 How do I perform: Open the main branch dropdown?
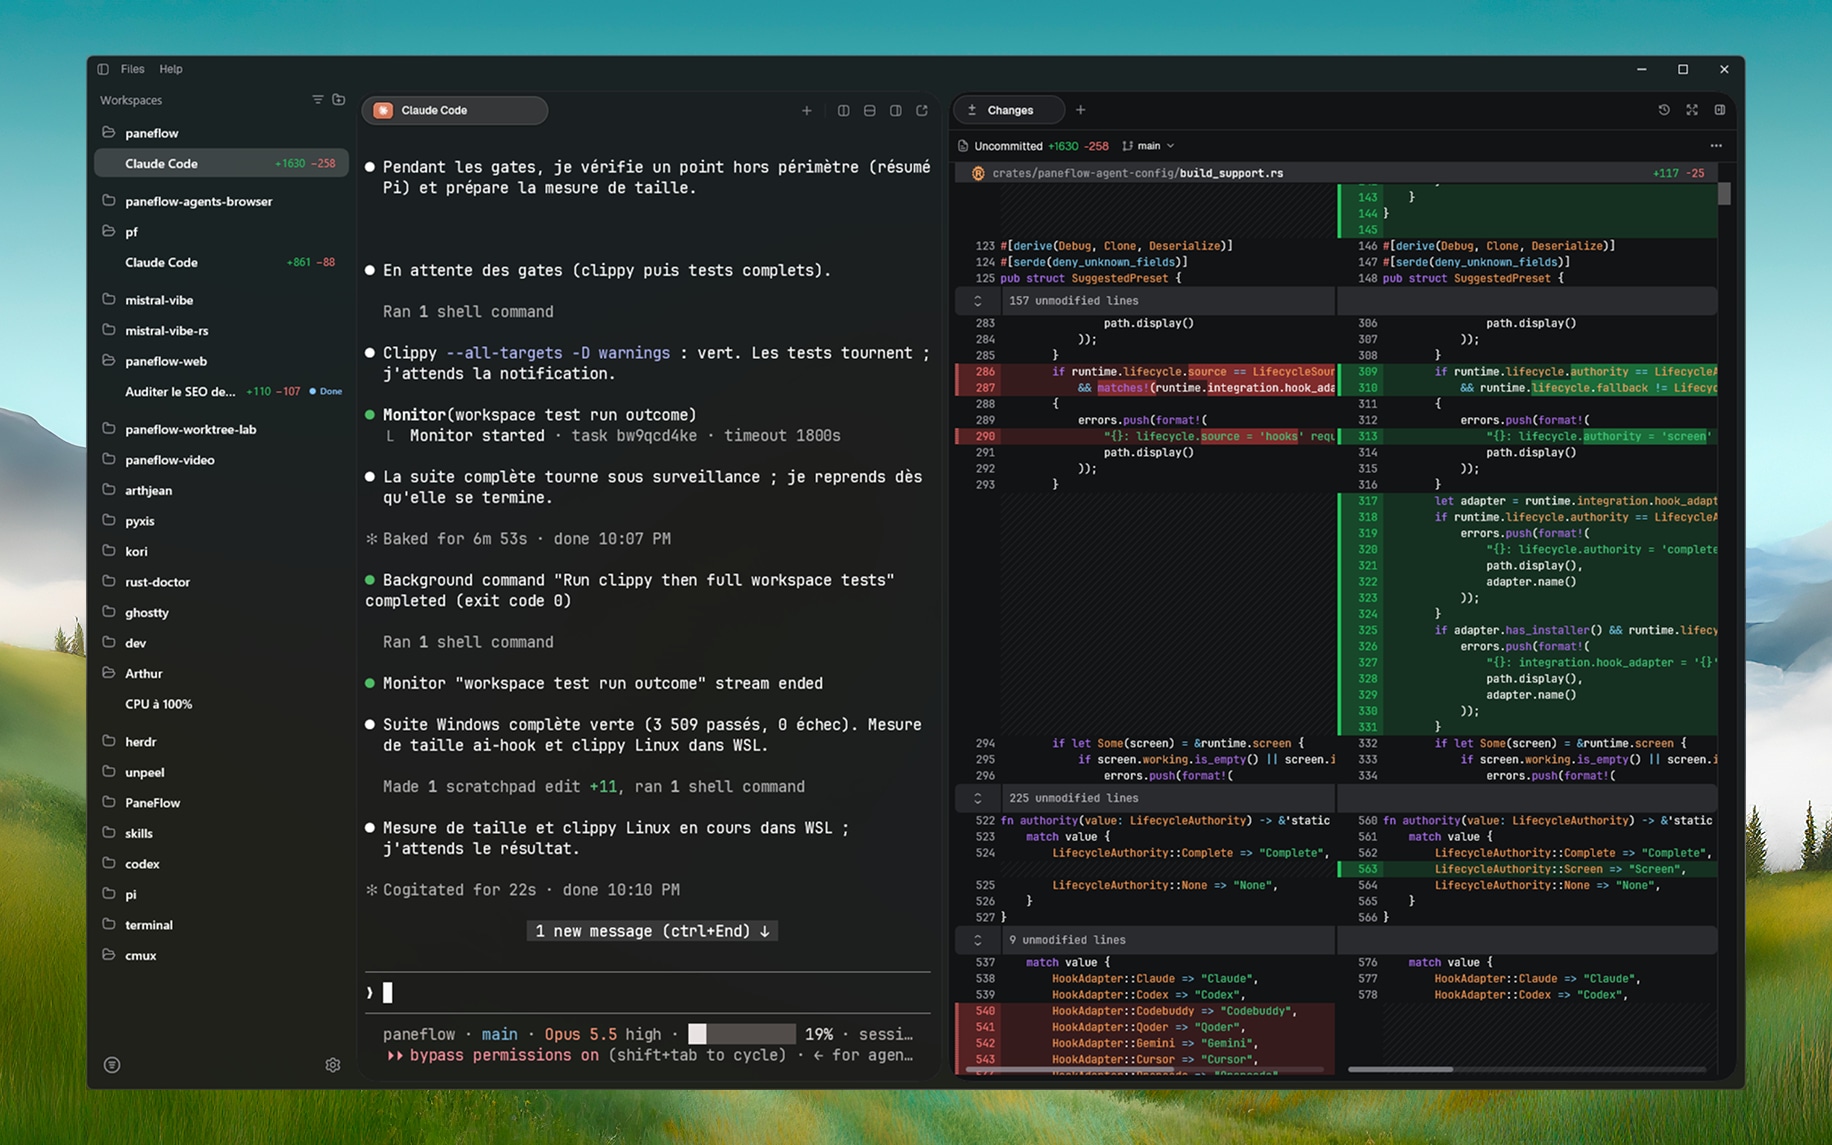tap(1149, 146)
